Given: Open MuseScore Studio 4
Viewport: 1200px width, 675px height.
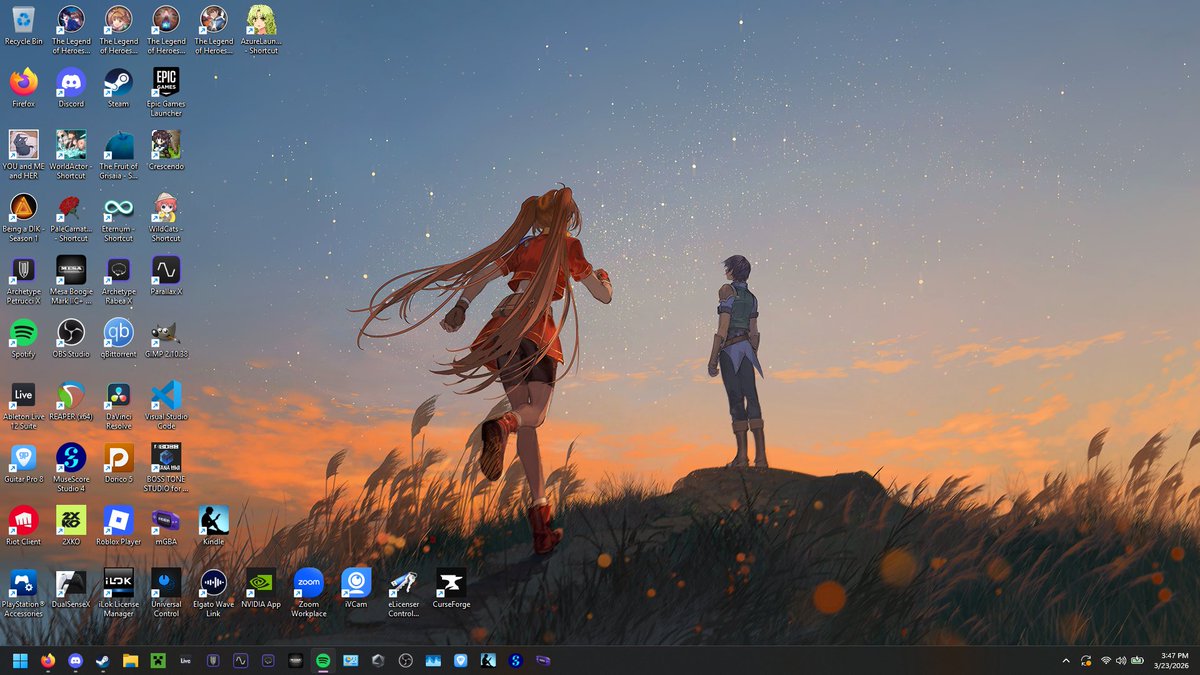Looking at the screenshot, I should coord(70,460).
